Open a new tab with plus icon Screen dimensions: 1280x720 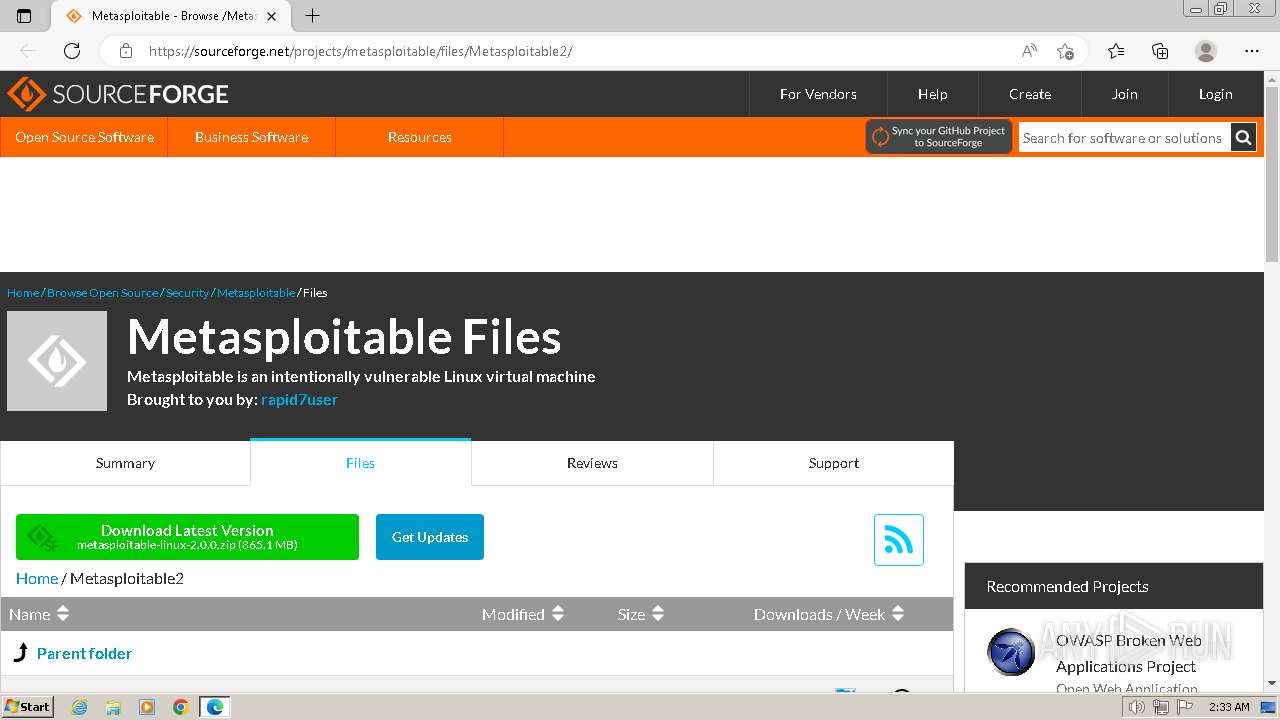click(312, 16)
